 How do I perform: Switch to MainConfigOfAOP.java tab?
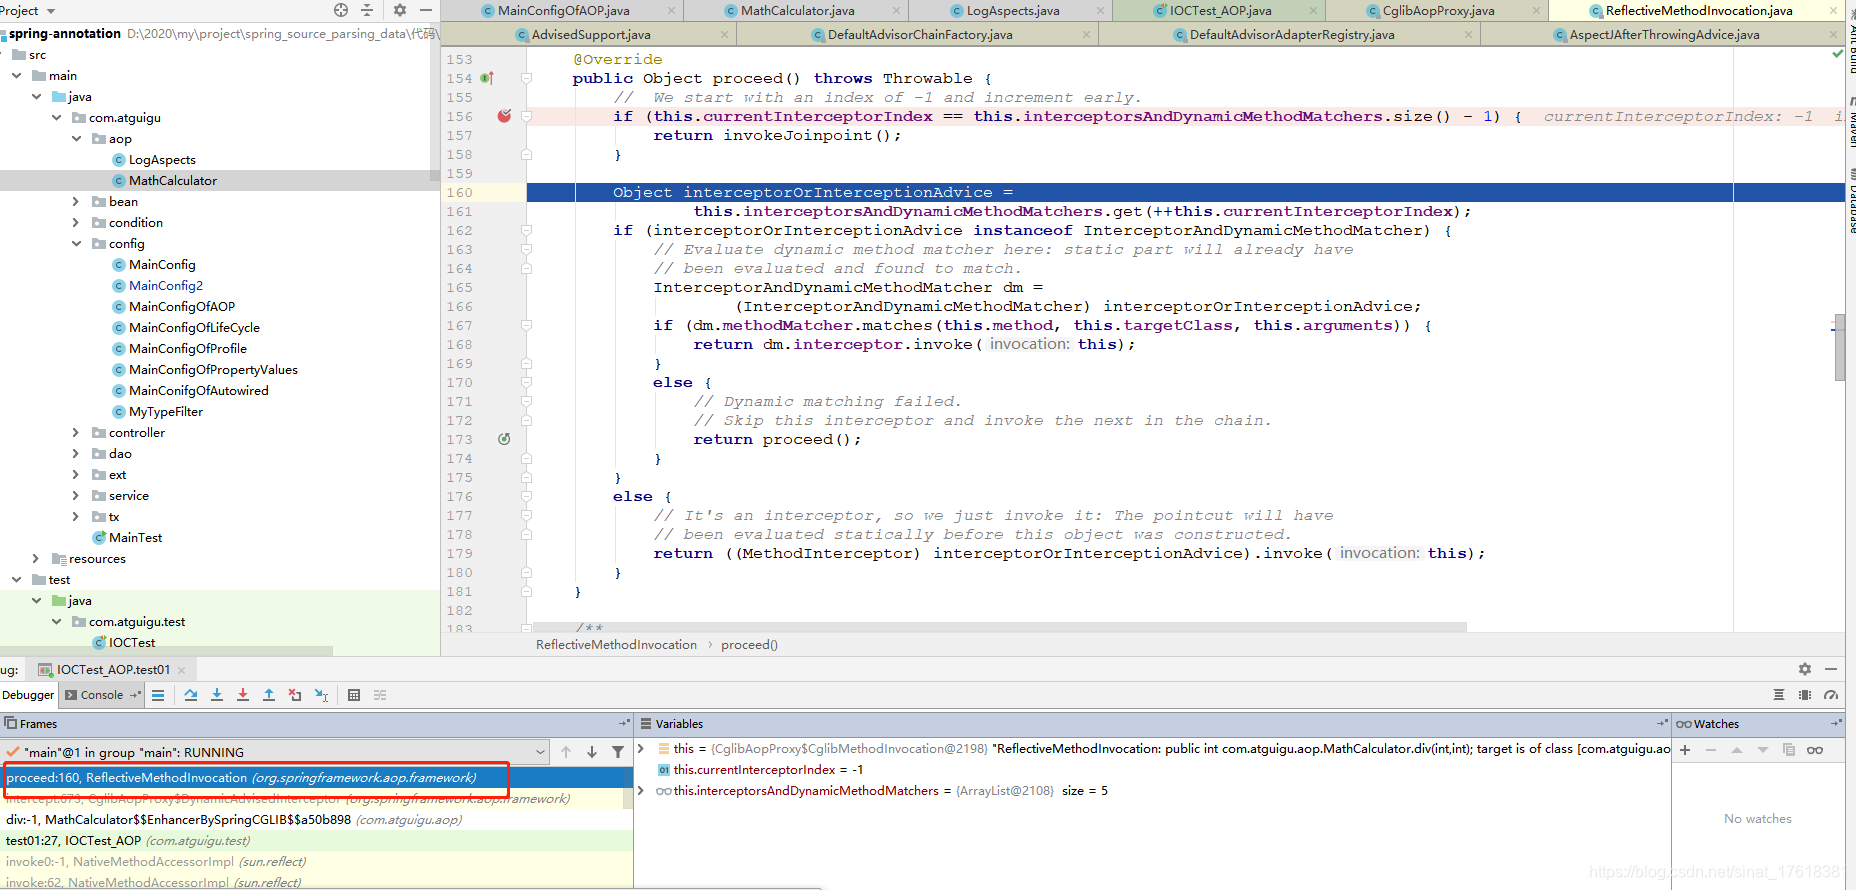tap(563, 10)
